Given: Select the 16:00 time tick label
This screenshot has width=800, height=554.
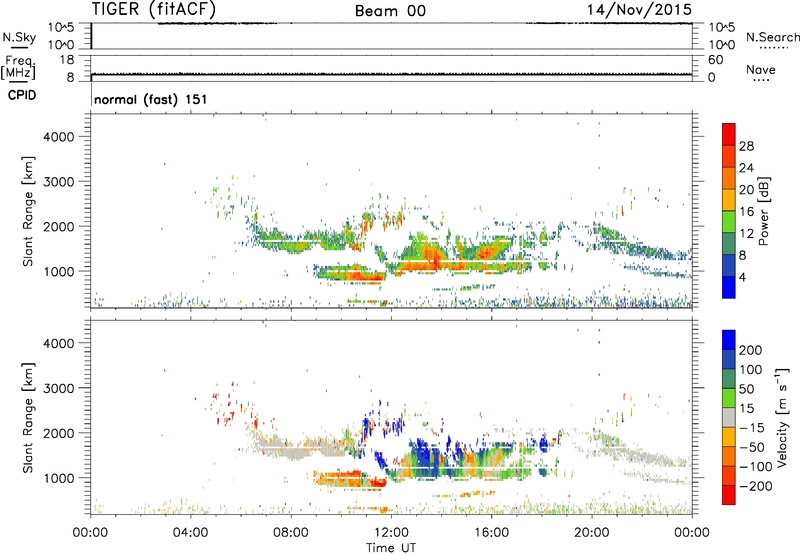Looking at the screenshot, I should tap(491, 533).
